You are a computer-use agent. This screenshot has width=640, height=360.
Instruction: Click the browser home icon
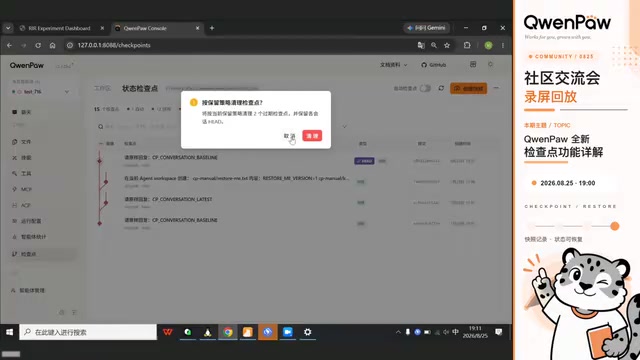tap(52, 45)
